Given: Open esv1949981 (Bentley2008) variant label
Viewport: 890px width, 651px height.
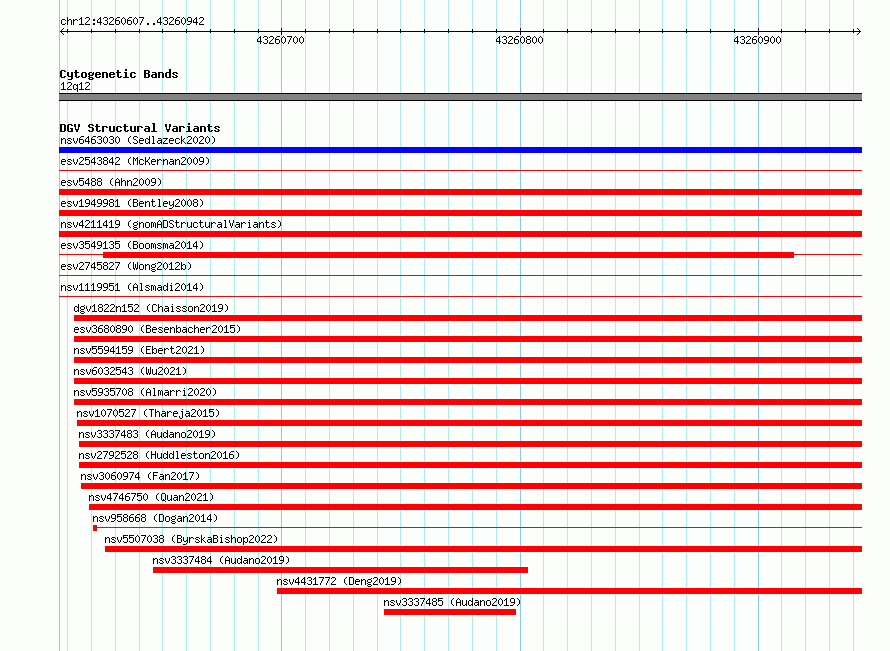Looking at the screenshot, I should pos(132,203).
